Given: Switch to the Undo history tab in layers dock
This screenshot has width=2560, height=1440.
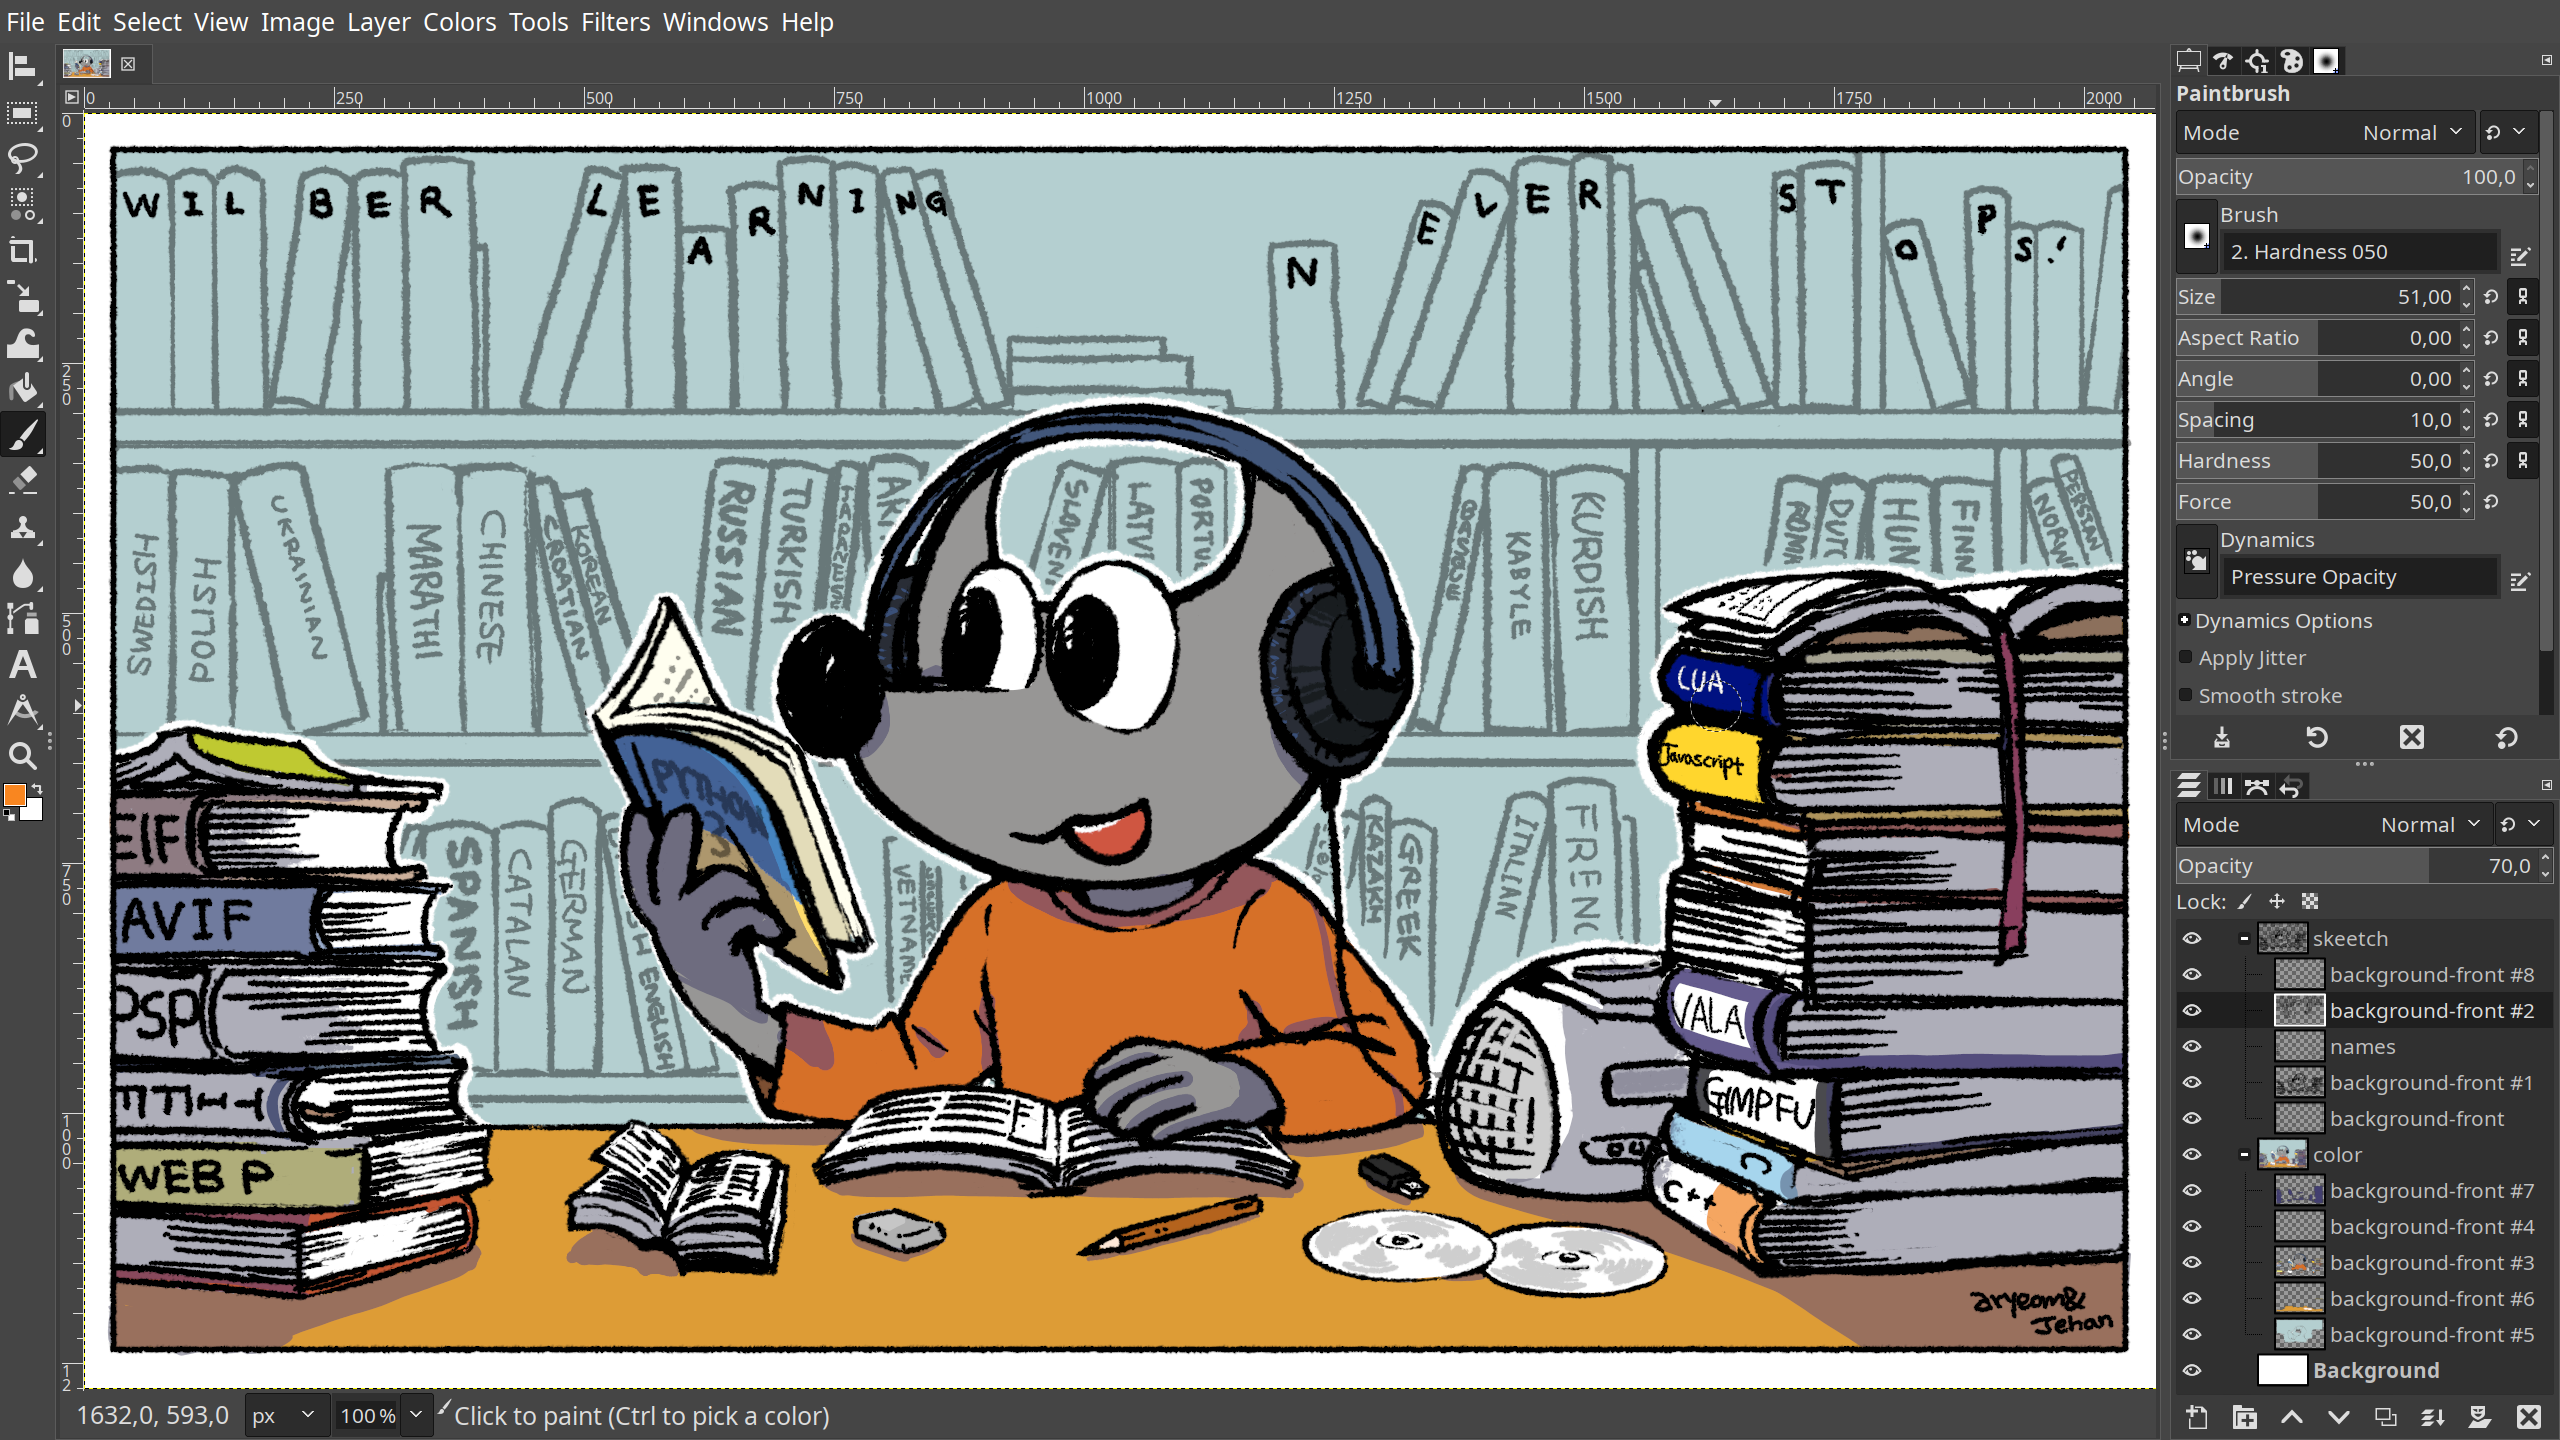Looking at the screenshot, I should [x=2291, y=787].
